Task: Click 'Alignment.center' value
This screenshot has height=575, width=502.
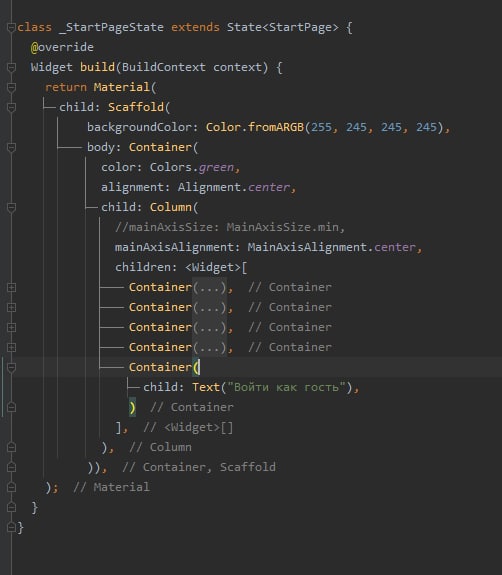Action: point(234,187)
